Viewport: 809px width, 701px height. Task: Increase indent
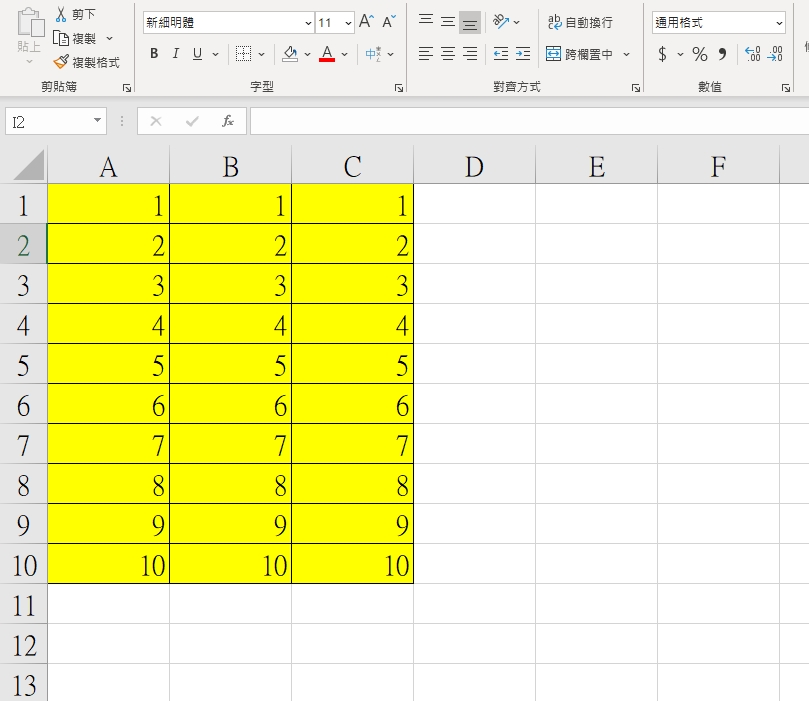coord(523,54)
